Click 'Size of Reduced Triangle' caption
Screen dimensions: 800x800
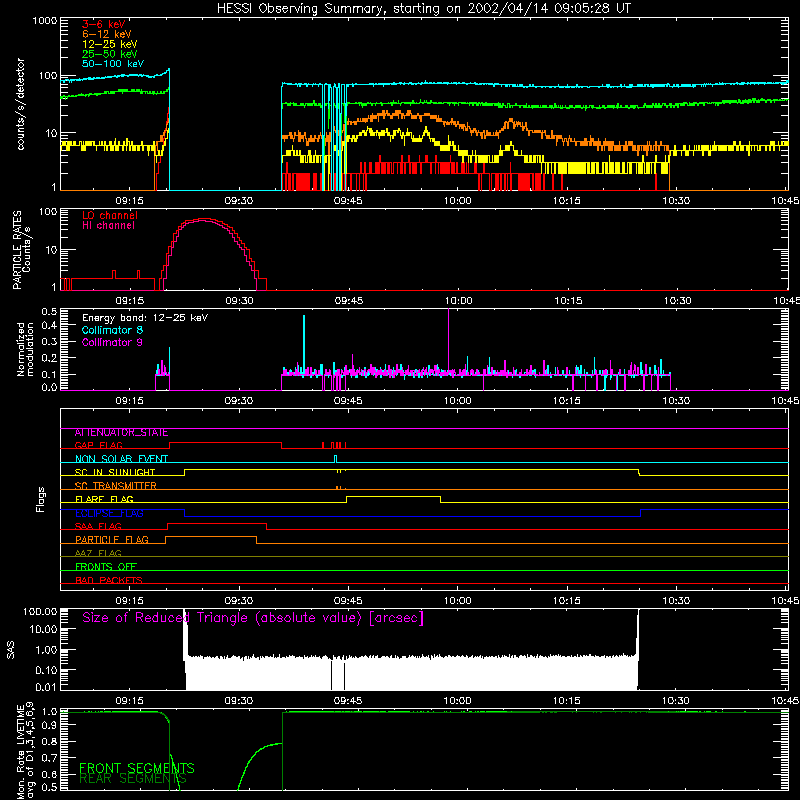tap(253, 618)
